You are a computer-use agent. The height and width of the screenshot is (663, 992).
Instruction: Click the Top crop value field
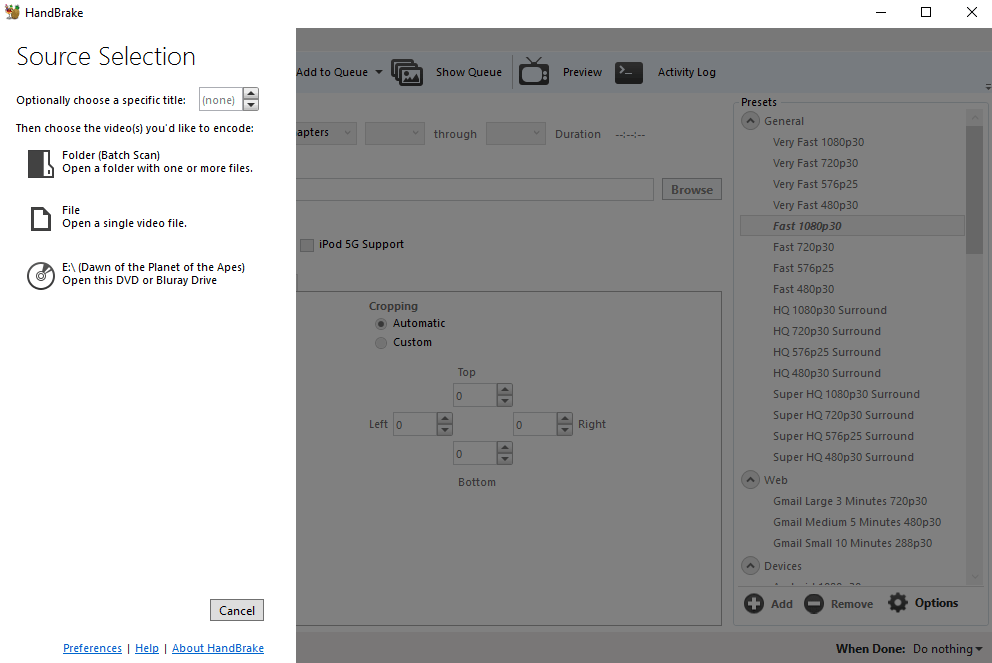(474, 395)
